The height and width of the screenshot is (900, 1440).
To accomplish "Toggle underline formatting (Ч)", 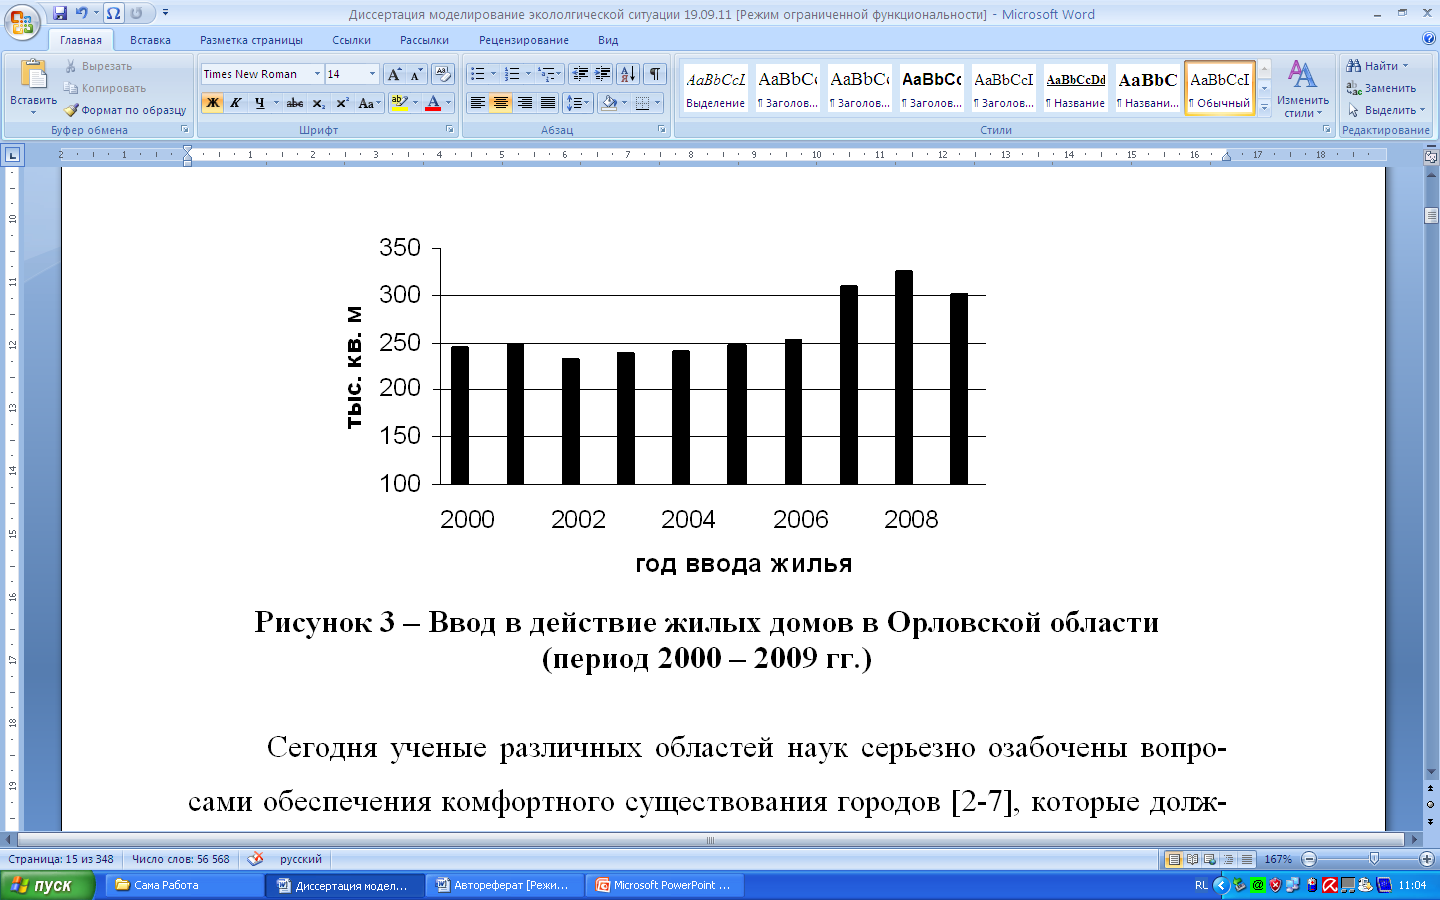I will 259,103.
